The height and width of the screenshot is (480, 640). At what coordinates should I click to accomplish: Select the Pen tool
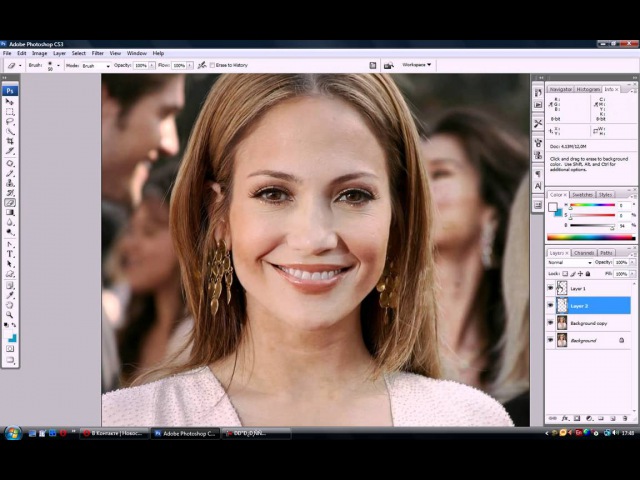tap(10, 244)
